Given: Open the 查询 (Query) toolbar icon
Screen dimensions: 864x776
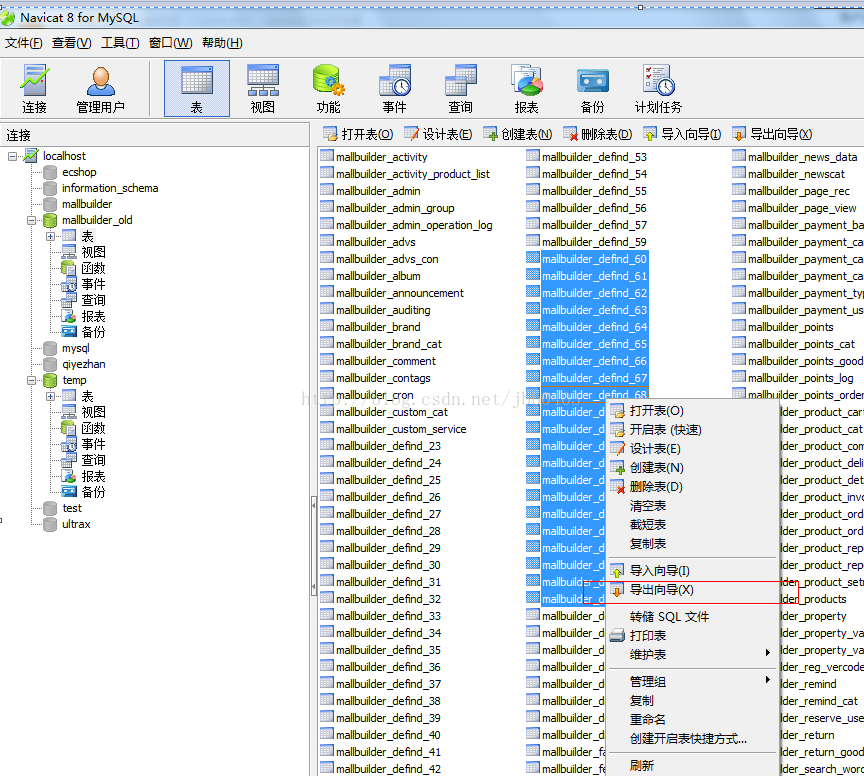Looking at the screenshot, I should point(461,89).
